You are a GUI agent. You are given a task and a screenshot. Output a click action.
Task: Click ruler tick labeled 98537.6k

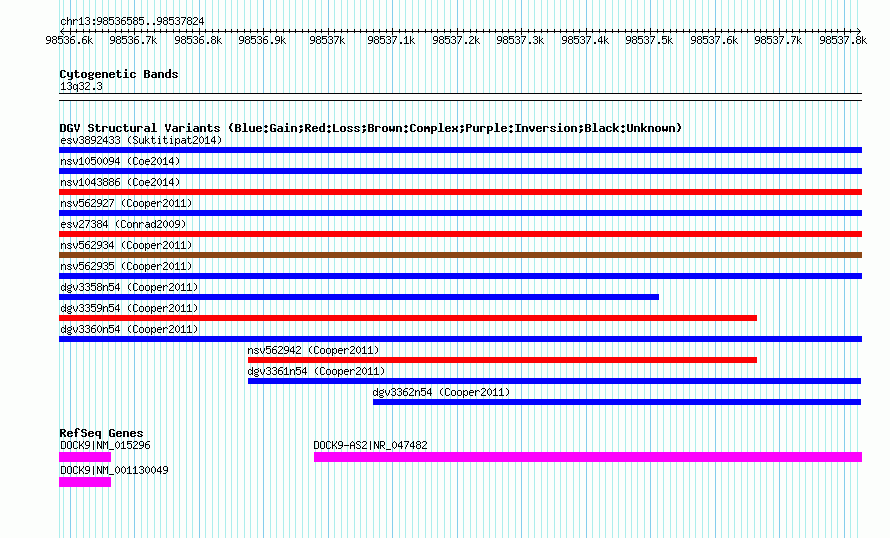pos(714,40)
